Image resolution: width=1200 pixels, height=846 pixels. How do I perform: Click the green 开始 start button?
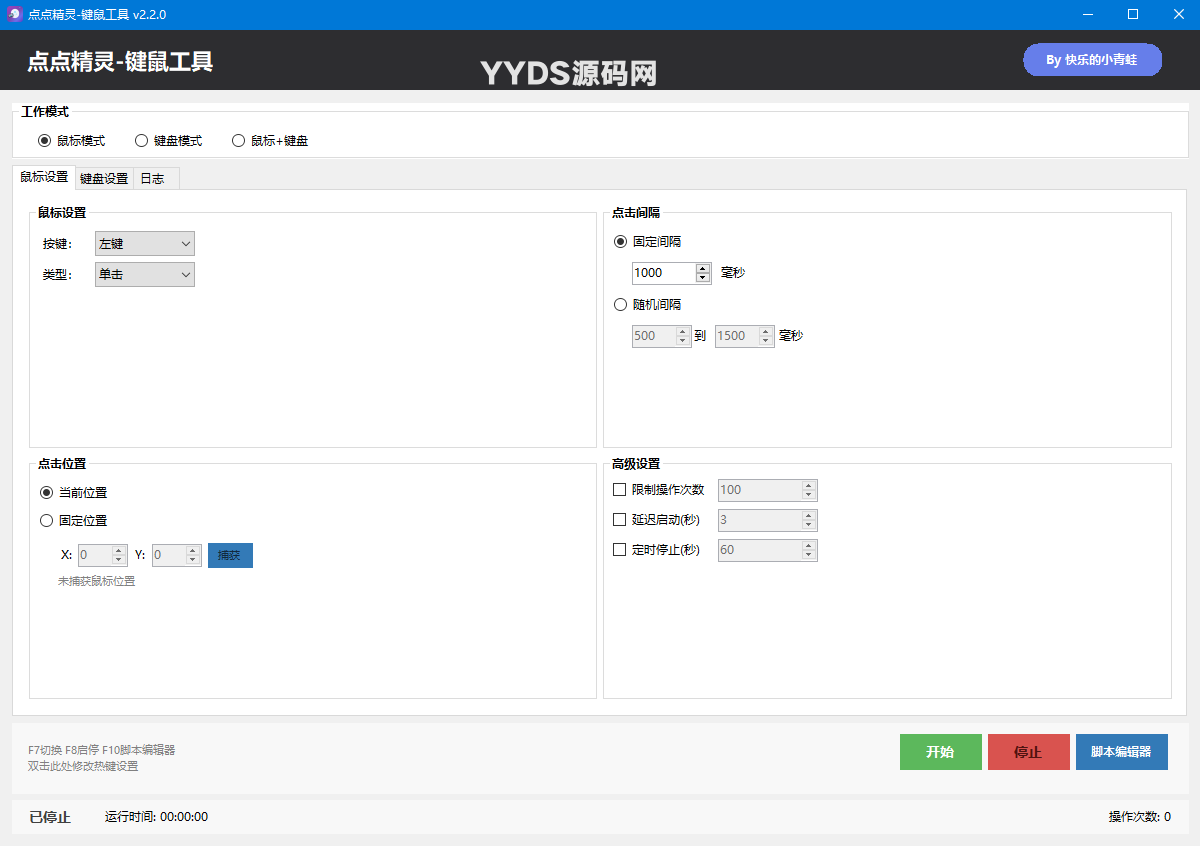940,752
